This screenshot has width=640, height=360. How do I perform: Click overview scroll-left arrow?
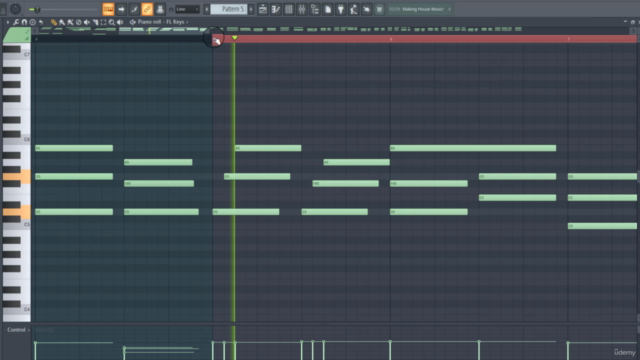(36, 31)
